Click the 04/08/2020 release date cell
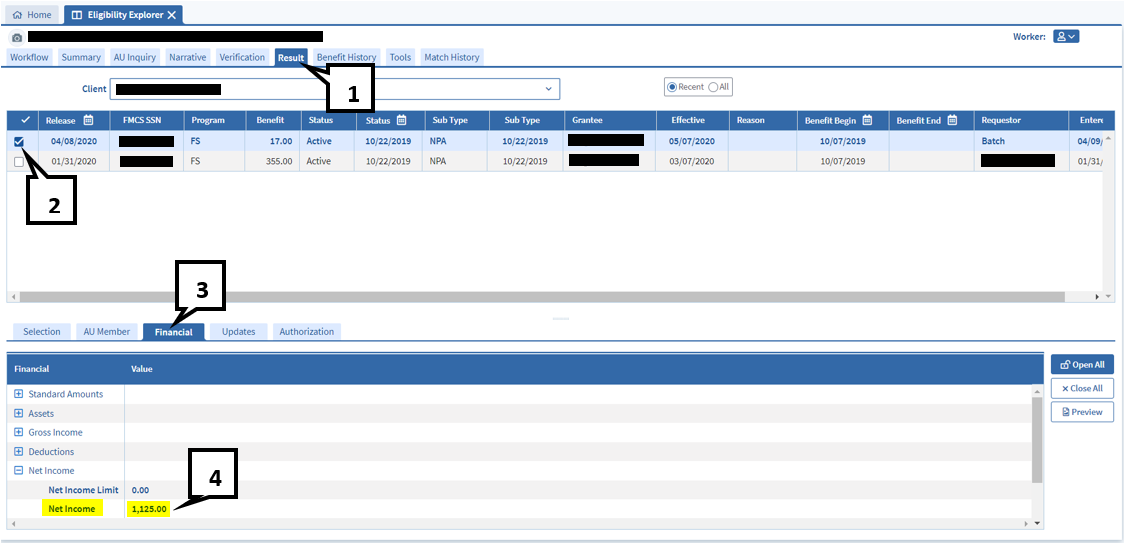1124x543 pixels. (72, 141)
